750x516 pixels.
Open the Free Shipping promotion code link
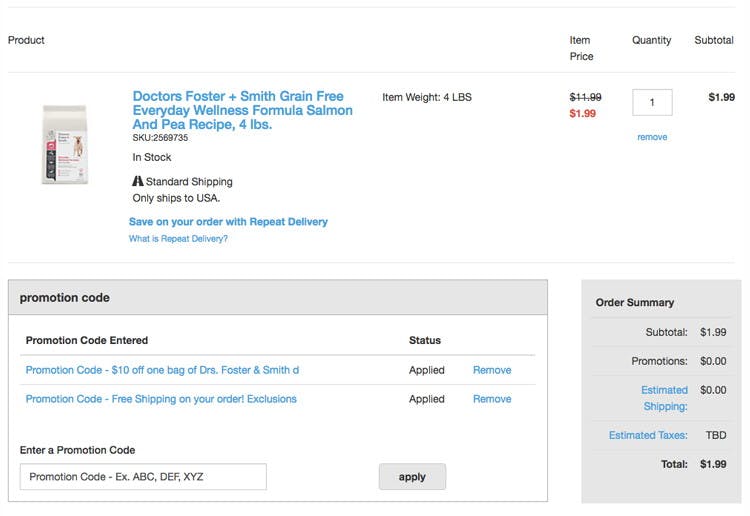click(x=161, y=399)
